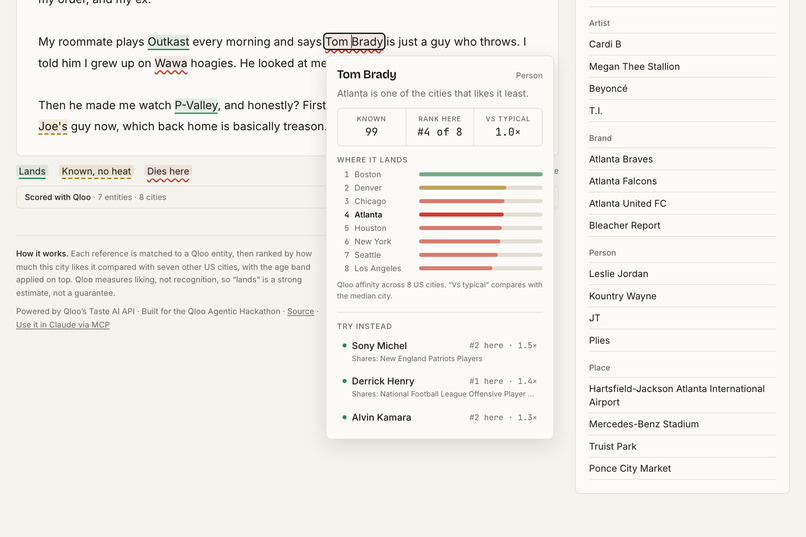Click the Wawa underlined reference

[x=171, y=64]
